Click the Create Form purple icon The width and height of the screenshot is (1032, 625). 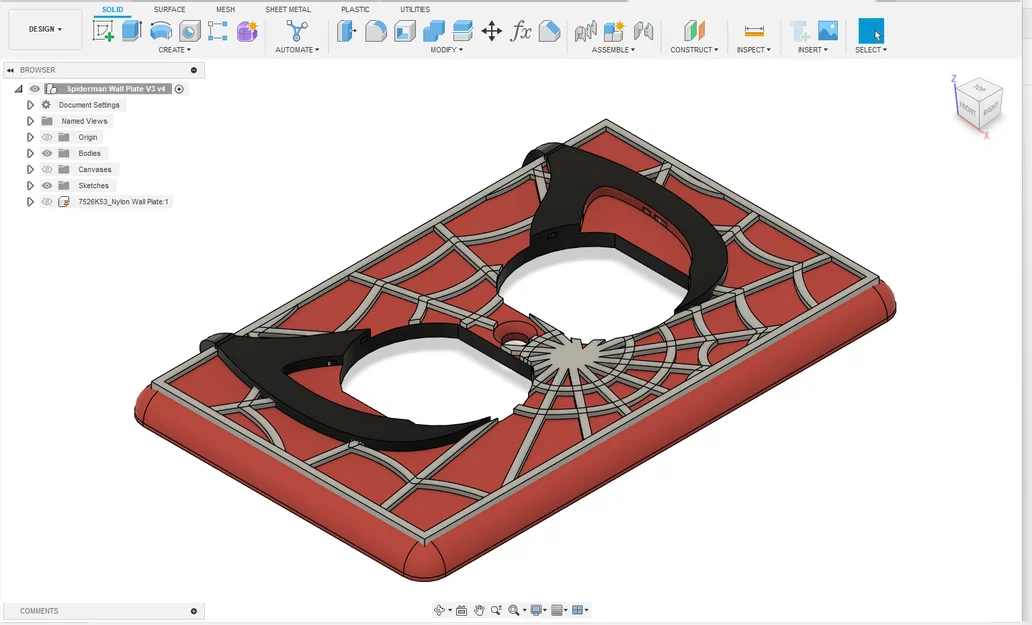tap(247, 30)
